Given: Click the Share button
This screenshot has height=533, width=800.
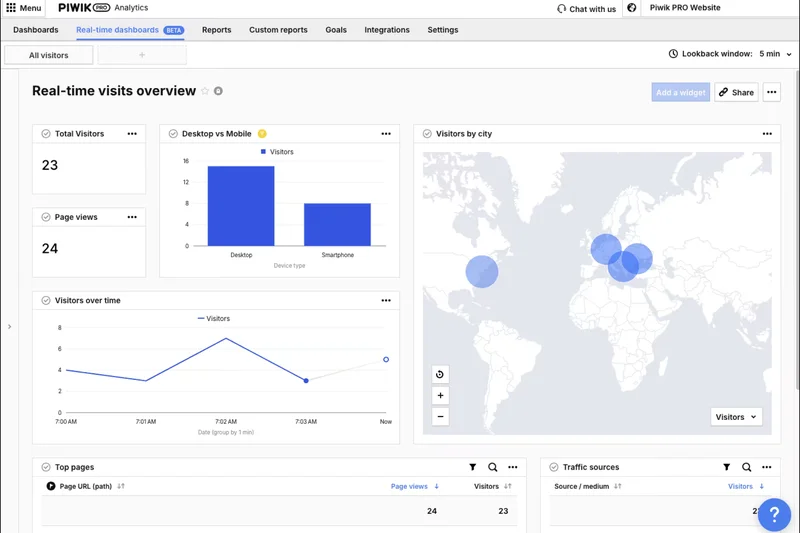Looking at the screenshot, I should (736, 92).
